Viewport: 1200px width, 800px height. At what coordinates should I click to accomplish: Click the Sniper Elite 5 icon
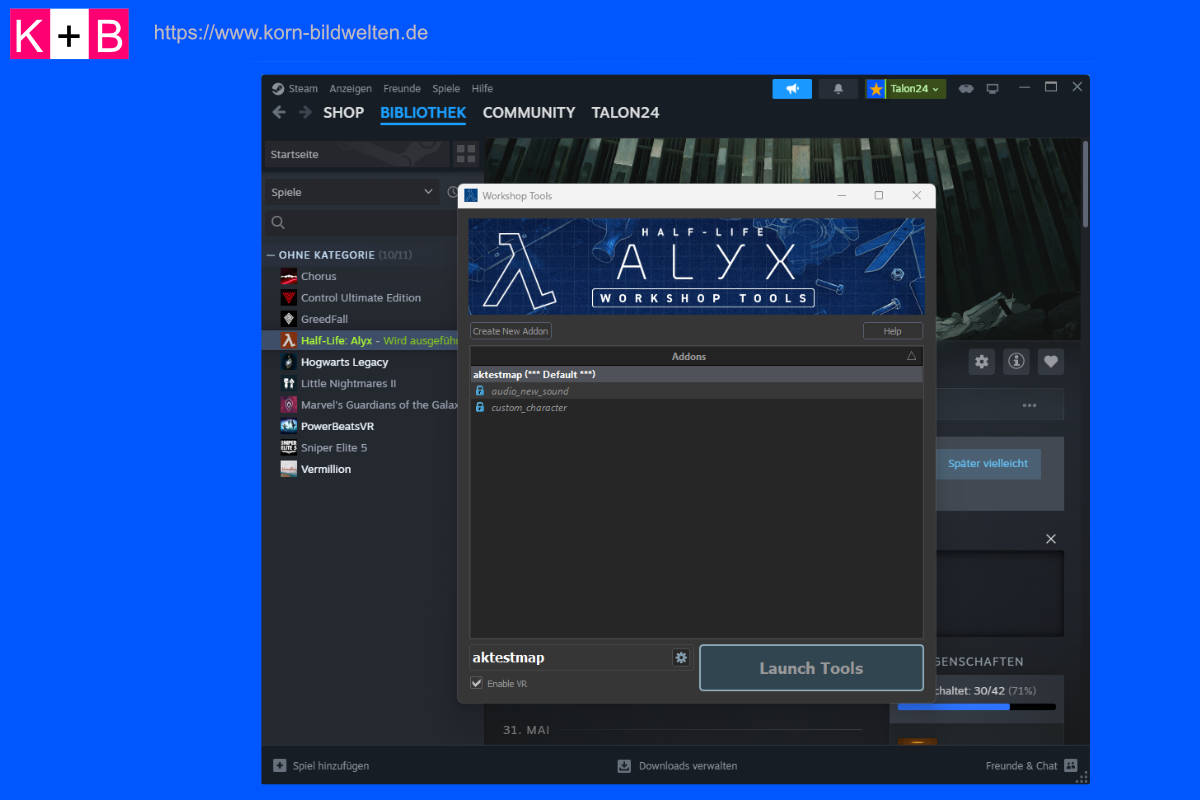(288, 447)
